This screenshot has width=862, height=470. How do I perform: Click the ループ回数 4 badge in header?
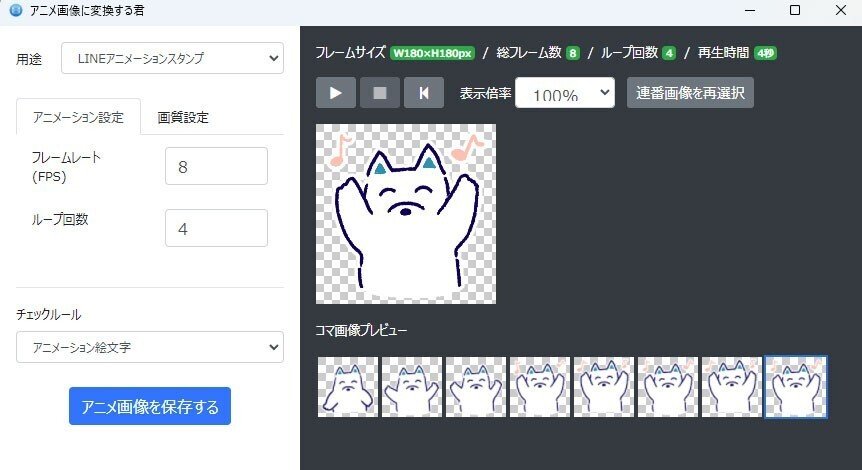point(669,53)
